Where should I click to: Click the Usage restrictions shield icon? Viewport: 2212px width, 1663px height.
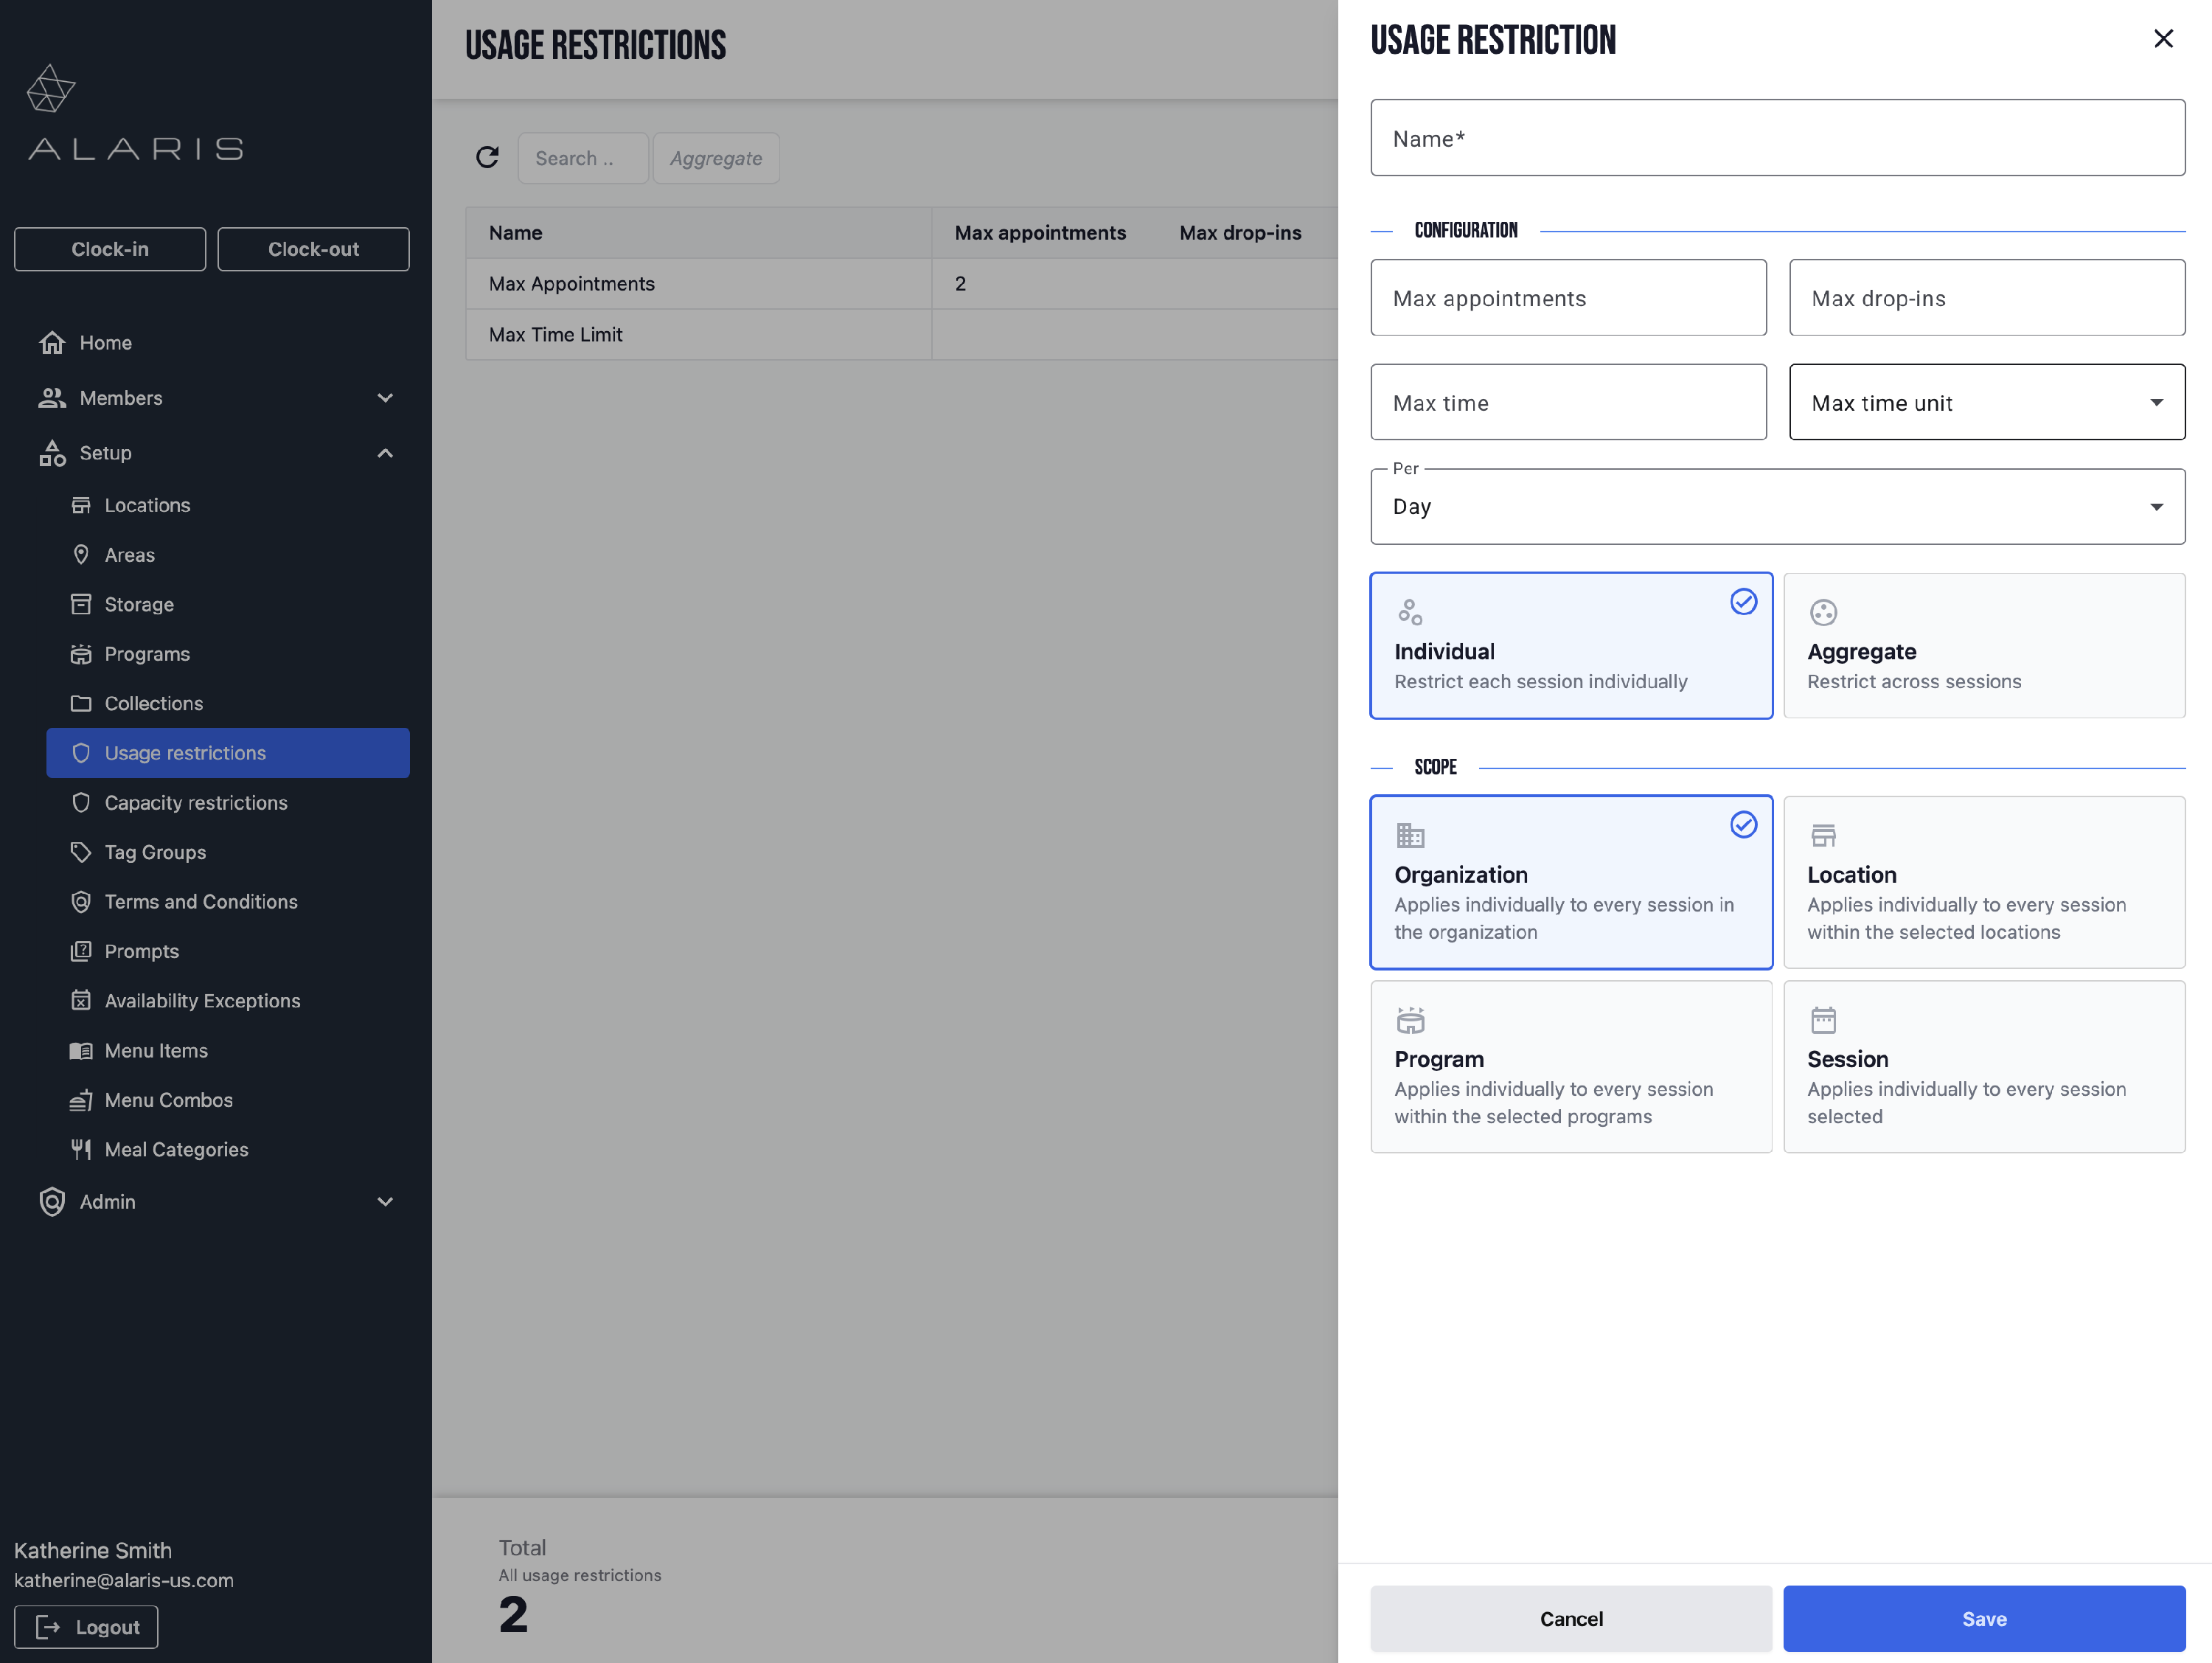(x=81, y=753)
